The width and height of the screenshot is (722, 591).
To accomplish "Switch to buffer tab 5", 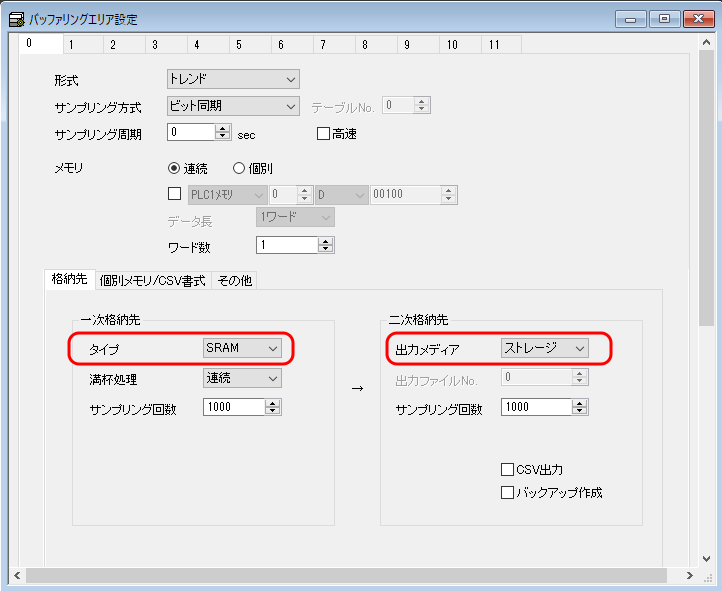I will (239, 45).
